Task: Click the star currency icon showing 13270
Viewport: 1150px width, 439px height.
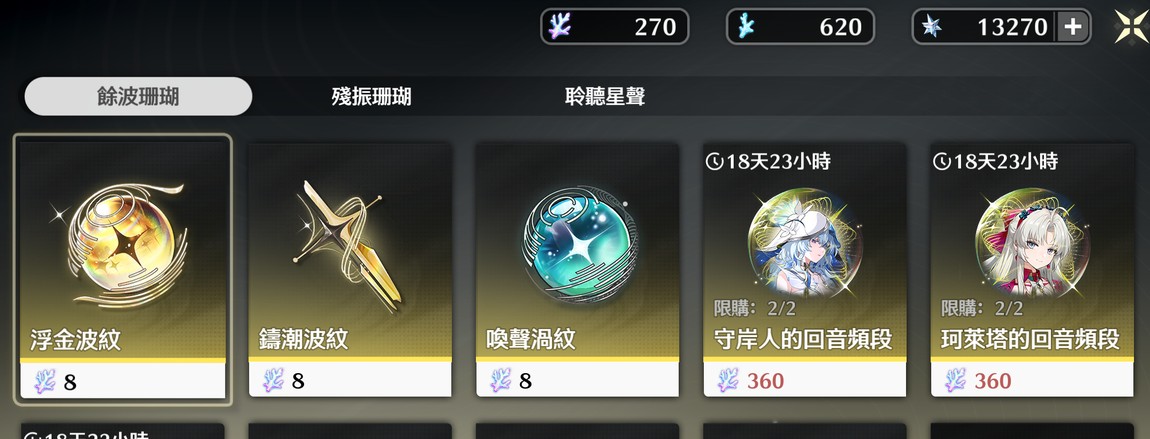Action: (x=931, y=26)
